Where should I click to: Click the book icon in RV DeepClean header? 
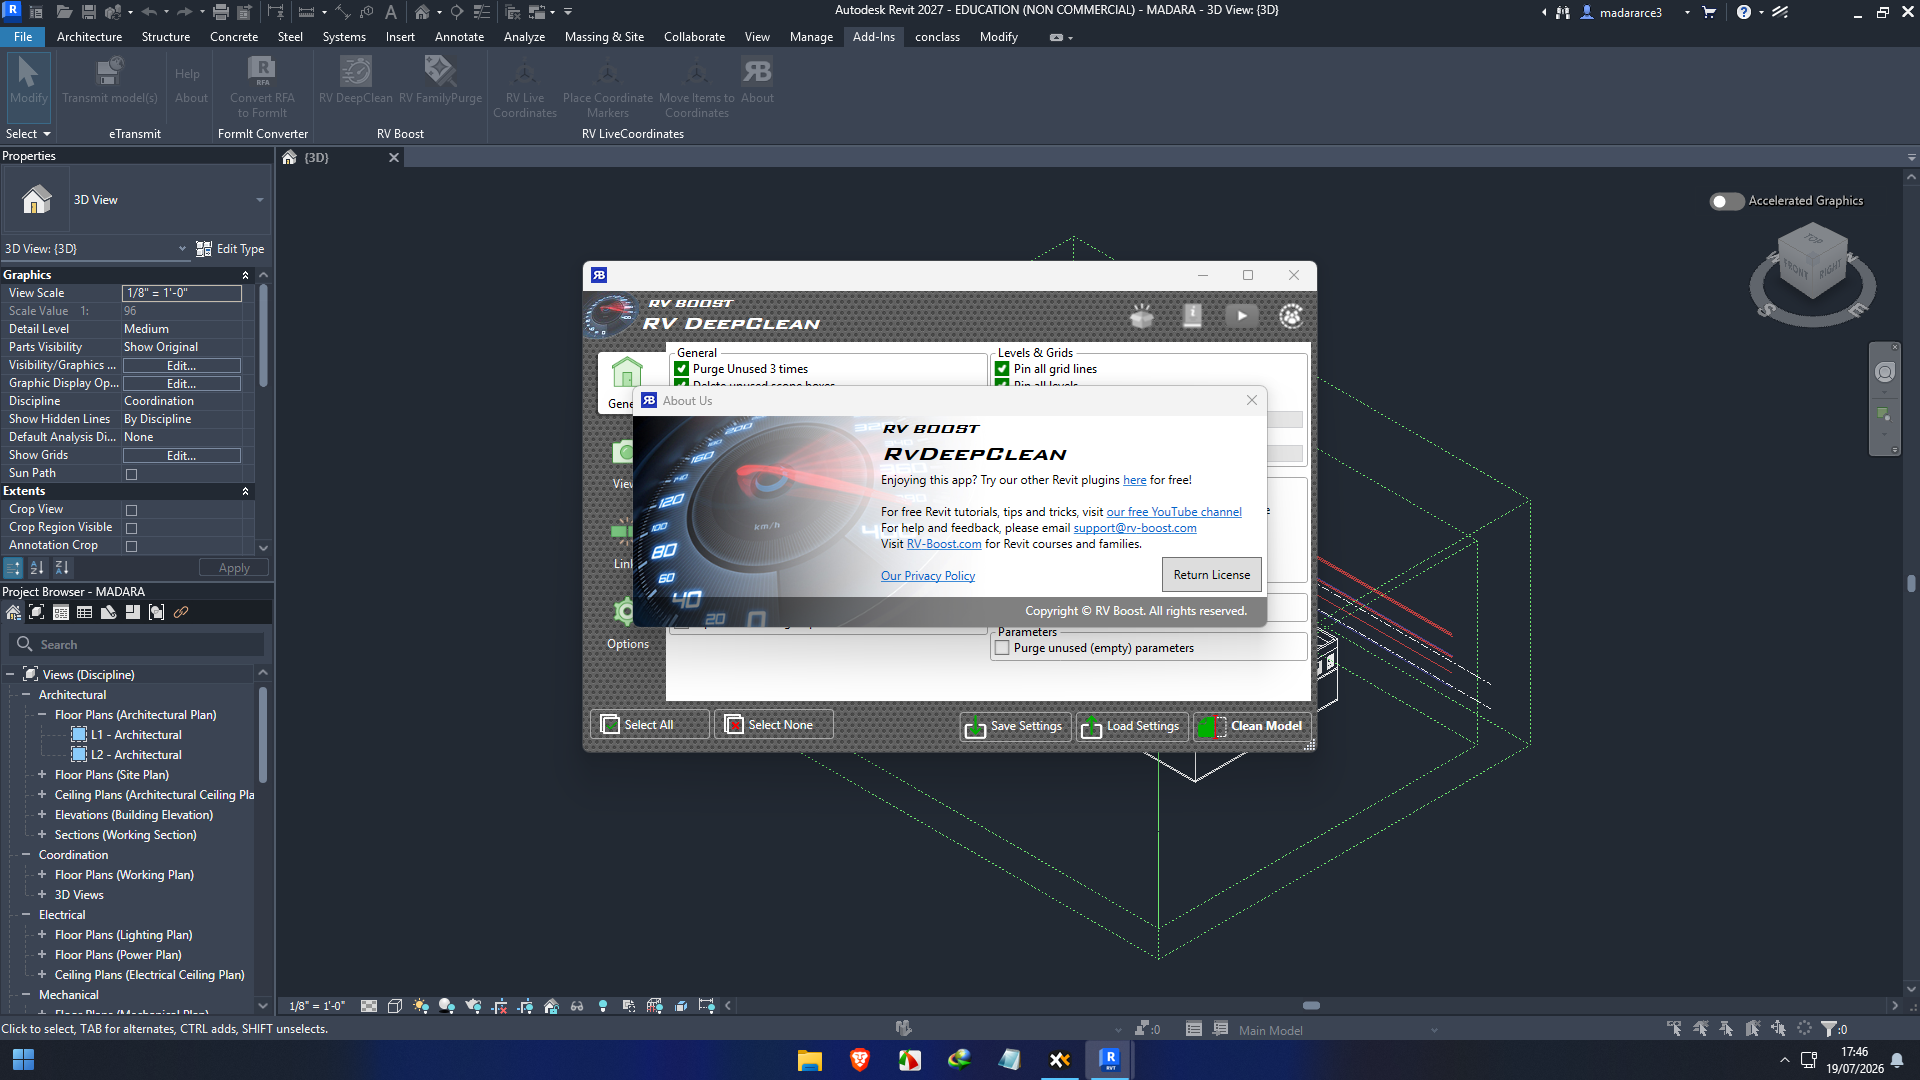point(1192,316)
